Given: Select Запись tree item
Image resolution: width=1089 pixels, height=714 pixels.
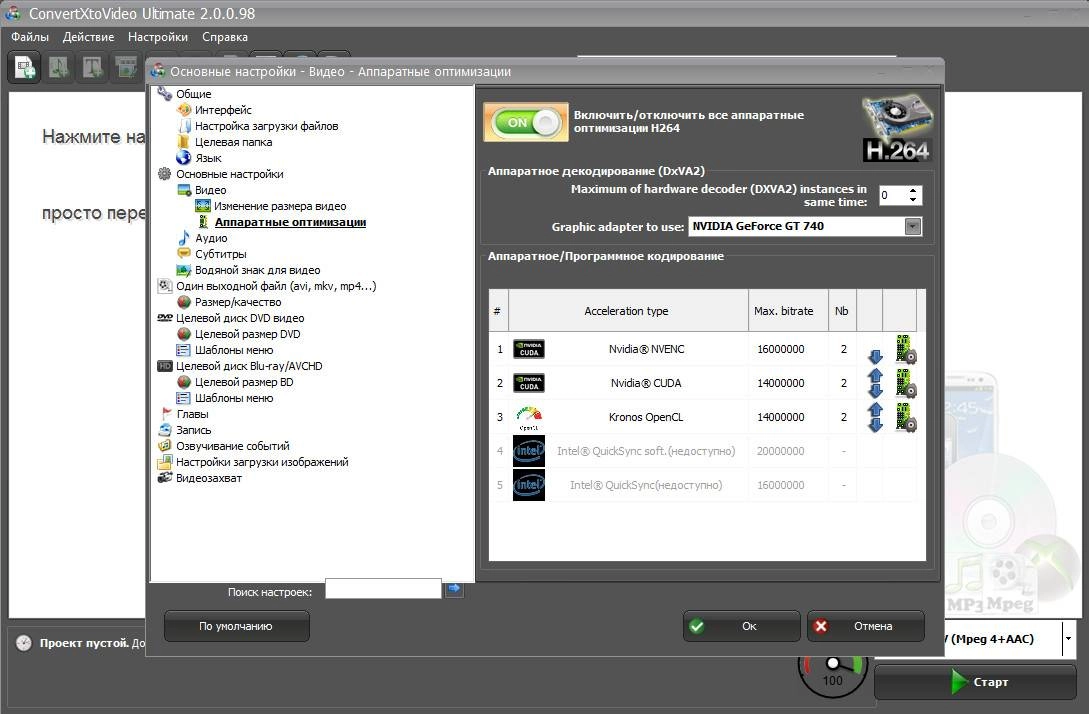Looking at the screenshot, I should pos(194,429).
